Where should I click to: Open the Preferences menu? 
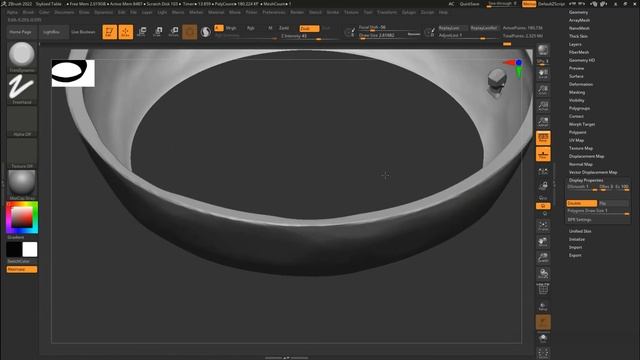click(x=273, y=12)
